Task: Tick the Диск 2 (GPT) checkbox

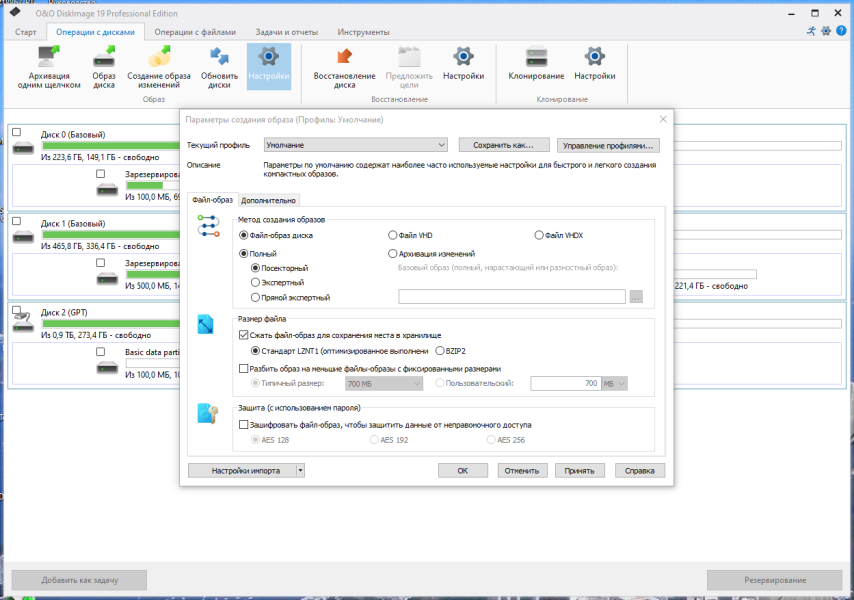Action: (x=17, y=310)
